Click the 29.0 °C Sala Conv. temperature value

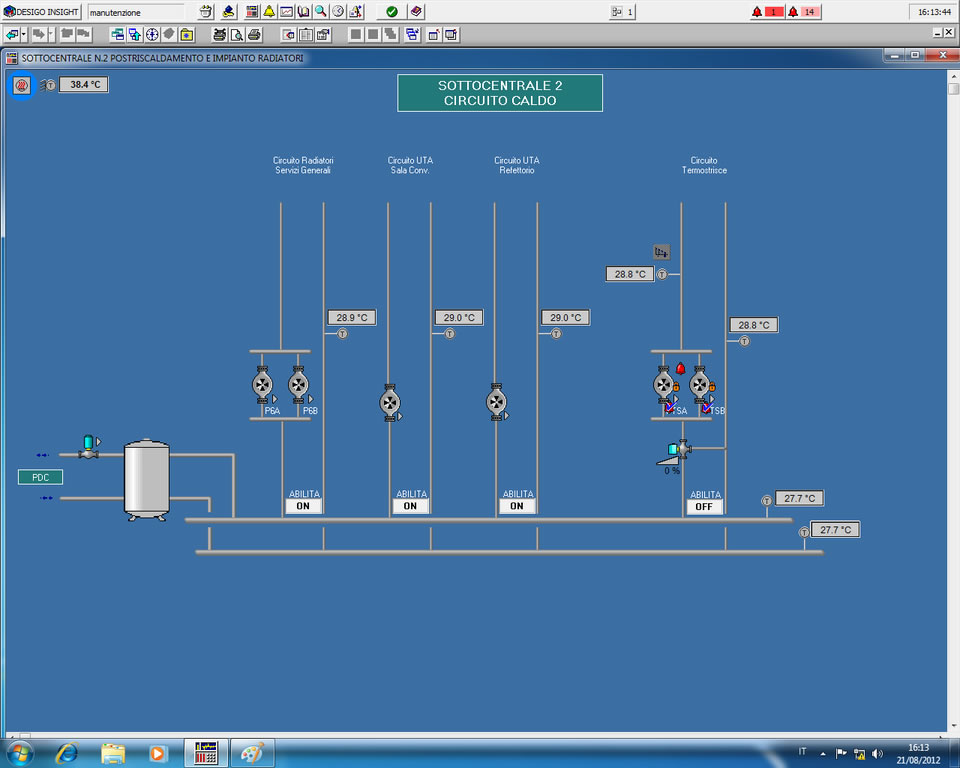[459, 317]
